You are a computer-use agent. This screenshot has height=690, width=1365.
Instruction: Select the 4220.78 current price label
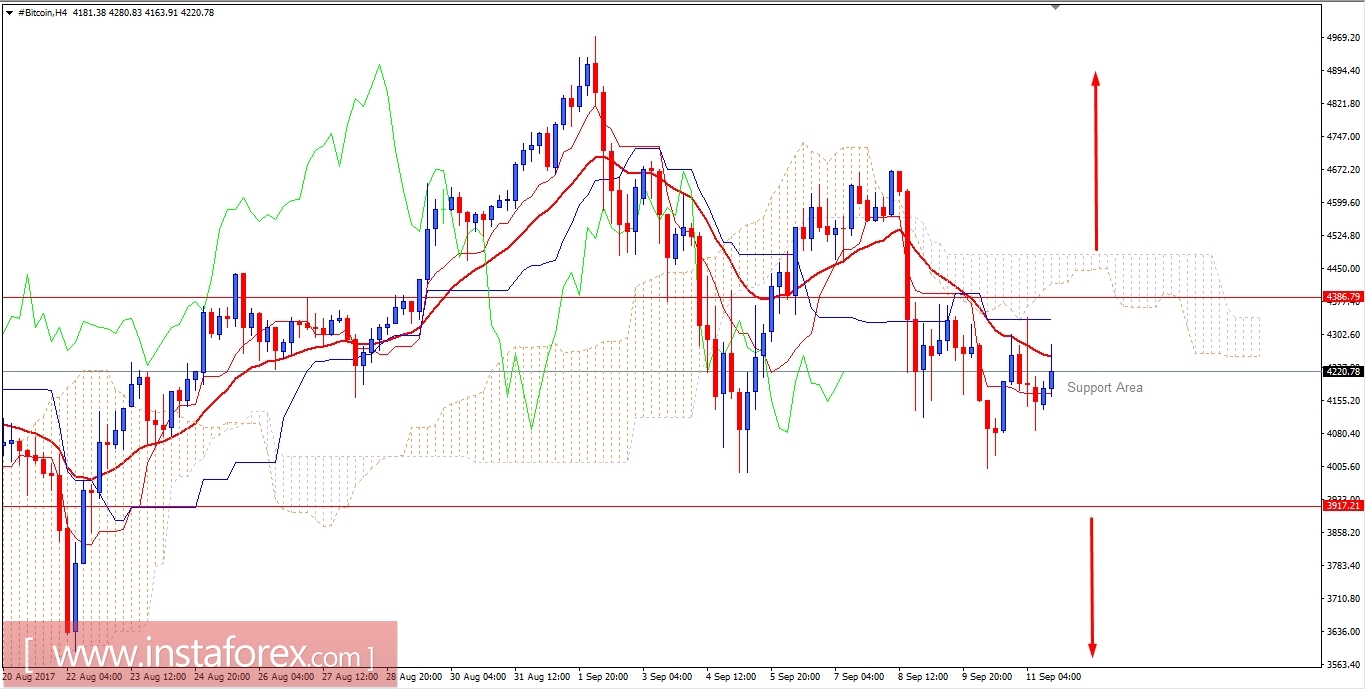[1343, 371]
